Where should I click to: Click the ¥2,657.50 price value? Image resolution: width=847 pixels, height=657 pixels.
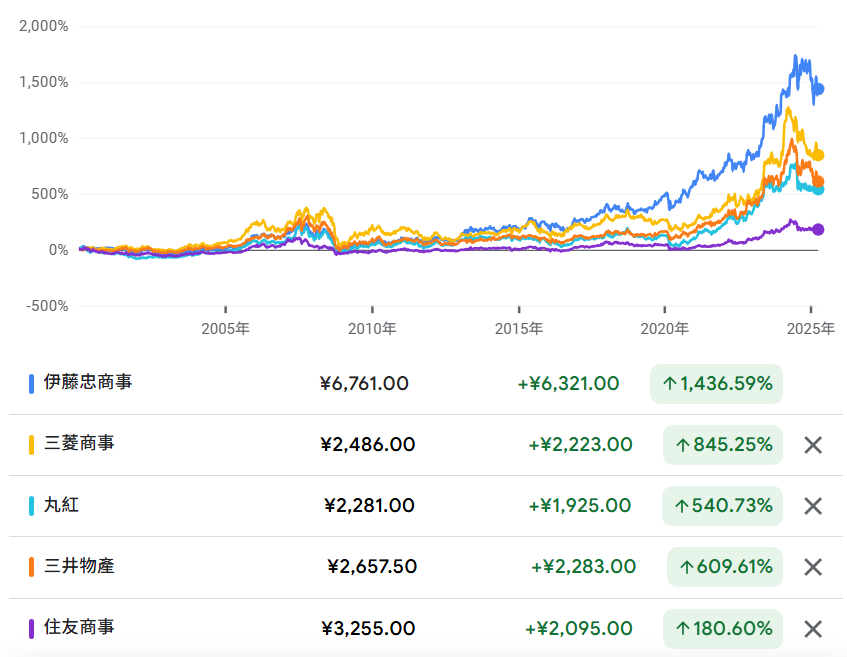click(372, 567)
